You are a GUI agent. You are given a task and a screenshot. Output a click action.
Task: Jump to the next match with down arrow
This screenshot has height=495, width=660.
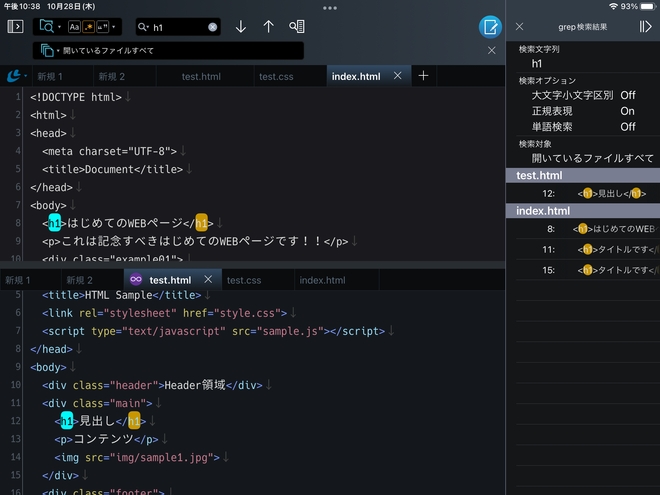[x=241, y=27]
